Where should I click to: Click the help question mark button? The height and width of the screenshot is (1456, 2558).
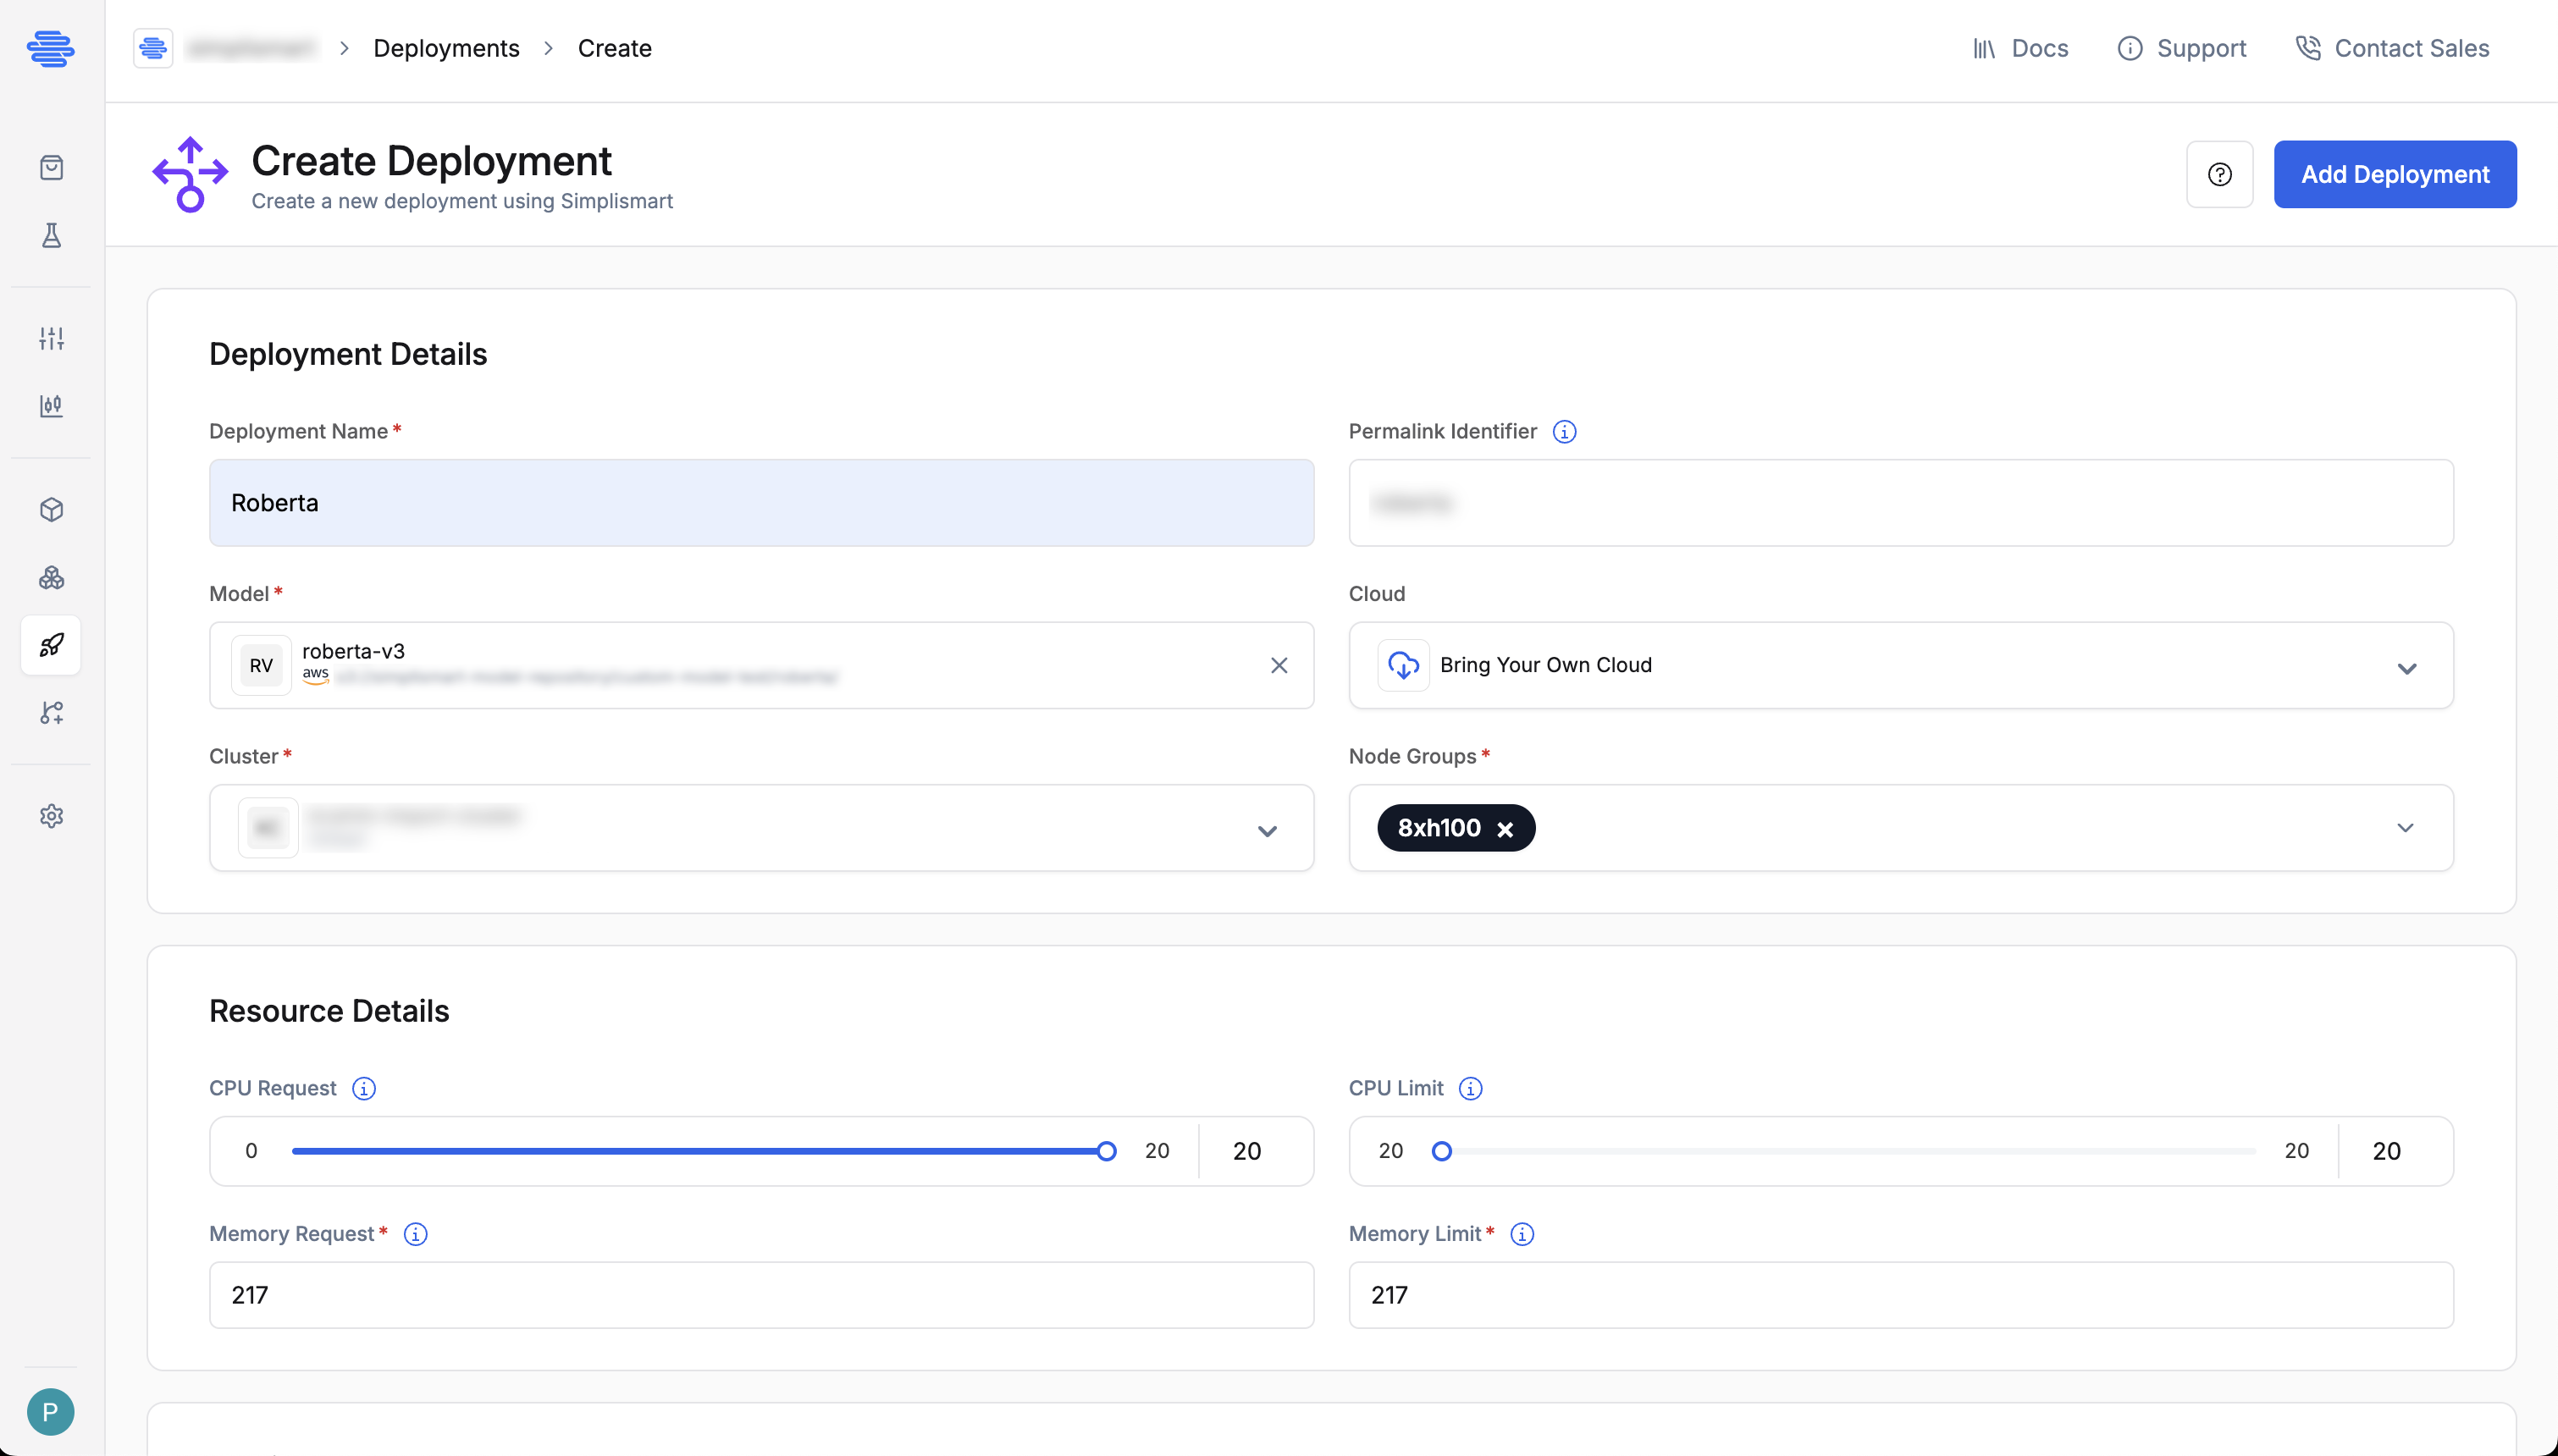click(2219, 174)
